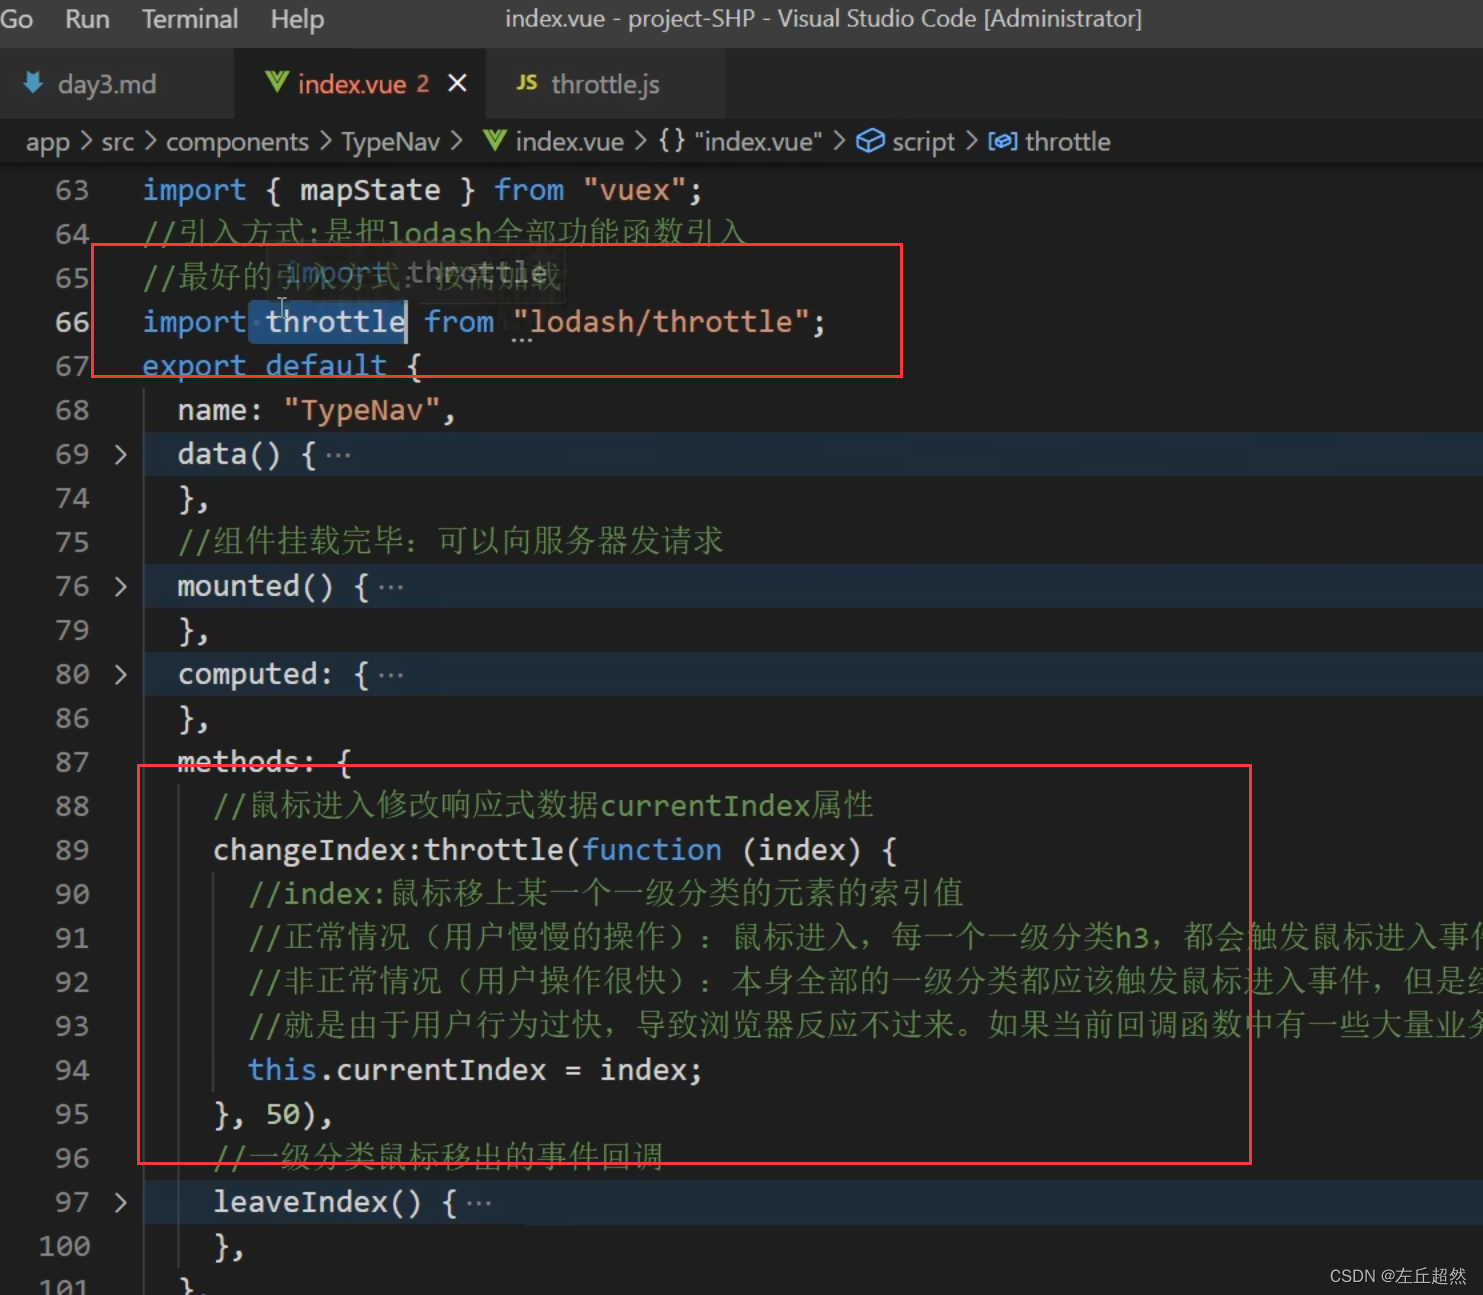1483x1295 pixels.
Task: Open the Help menu
Action: [x=297, y=19]
